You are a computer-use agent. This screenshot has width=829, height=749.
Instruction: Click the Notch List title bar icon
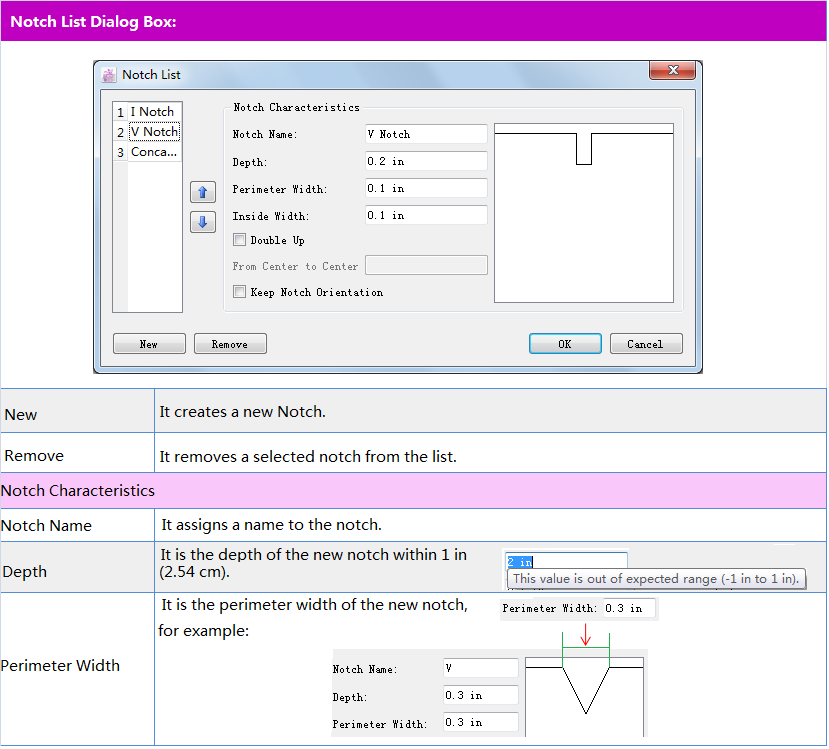(109, 75)
